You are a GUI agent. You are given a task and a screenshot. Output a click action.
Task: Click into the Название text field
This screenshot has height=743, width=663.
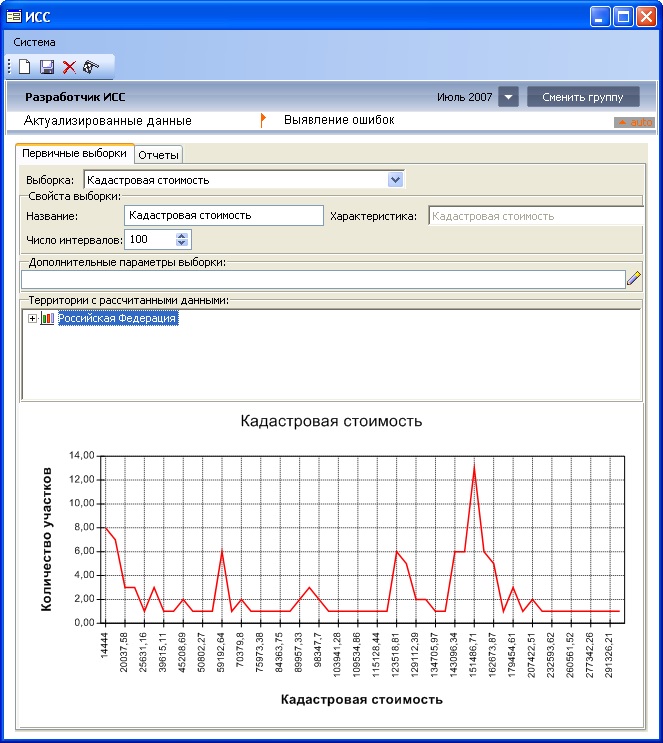(x=224, y=215)
